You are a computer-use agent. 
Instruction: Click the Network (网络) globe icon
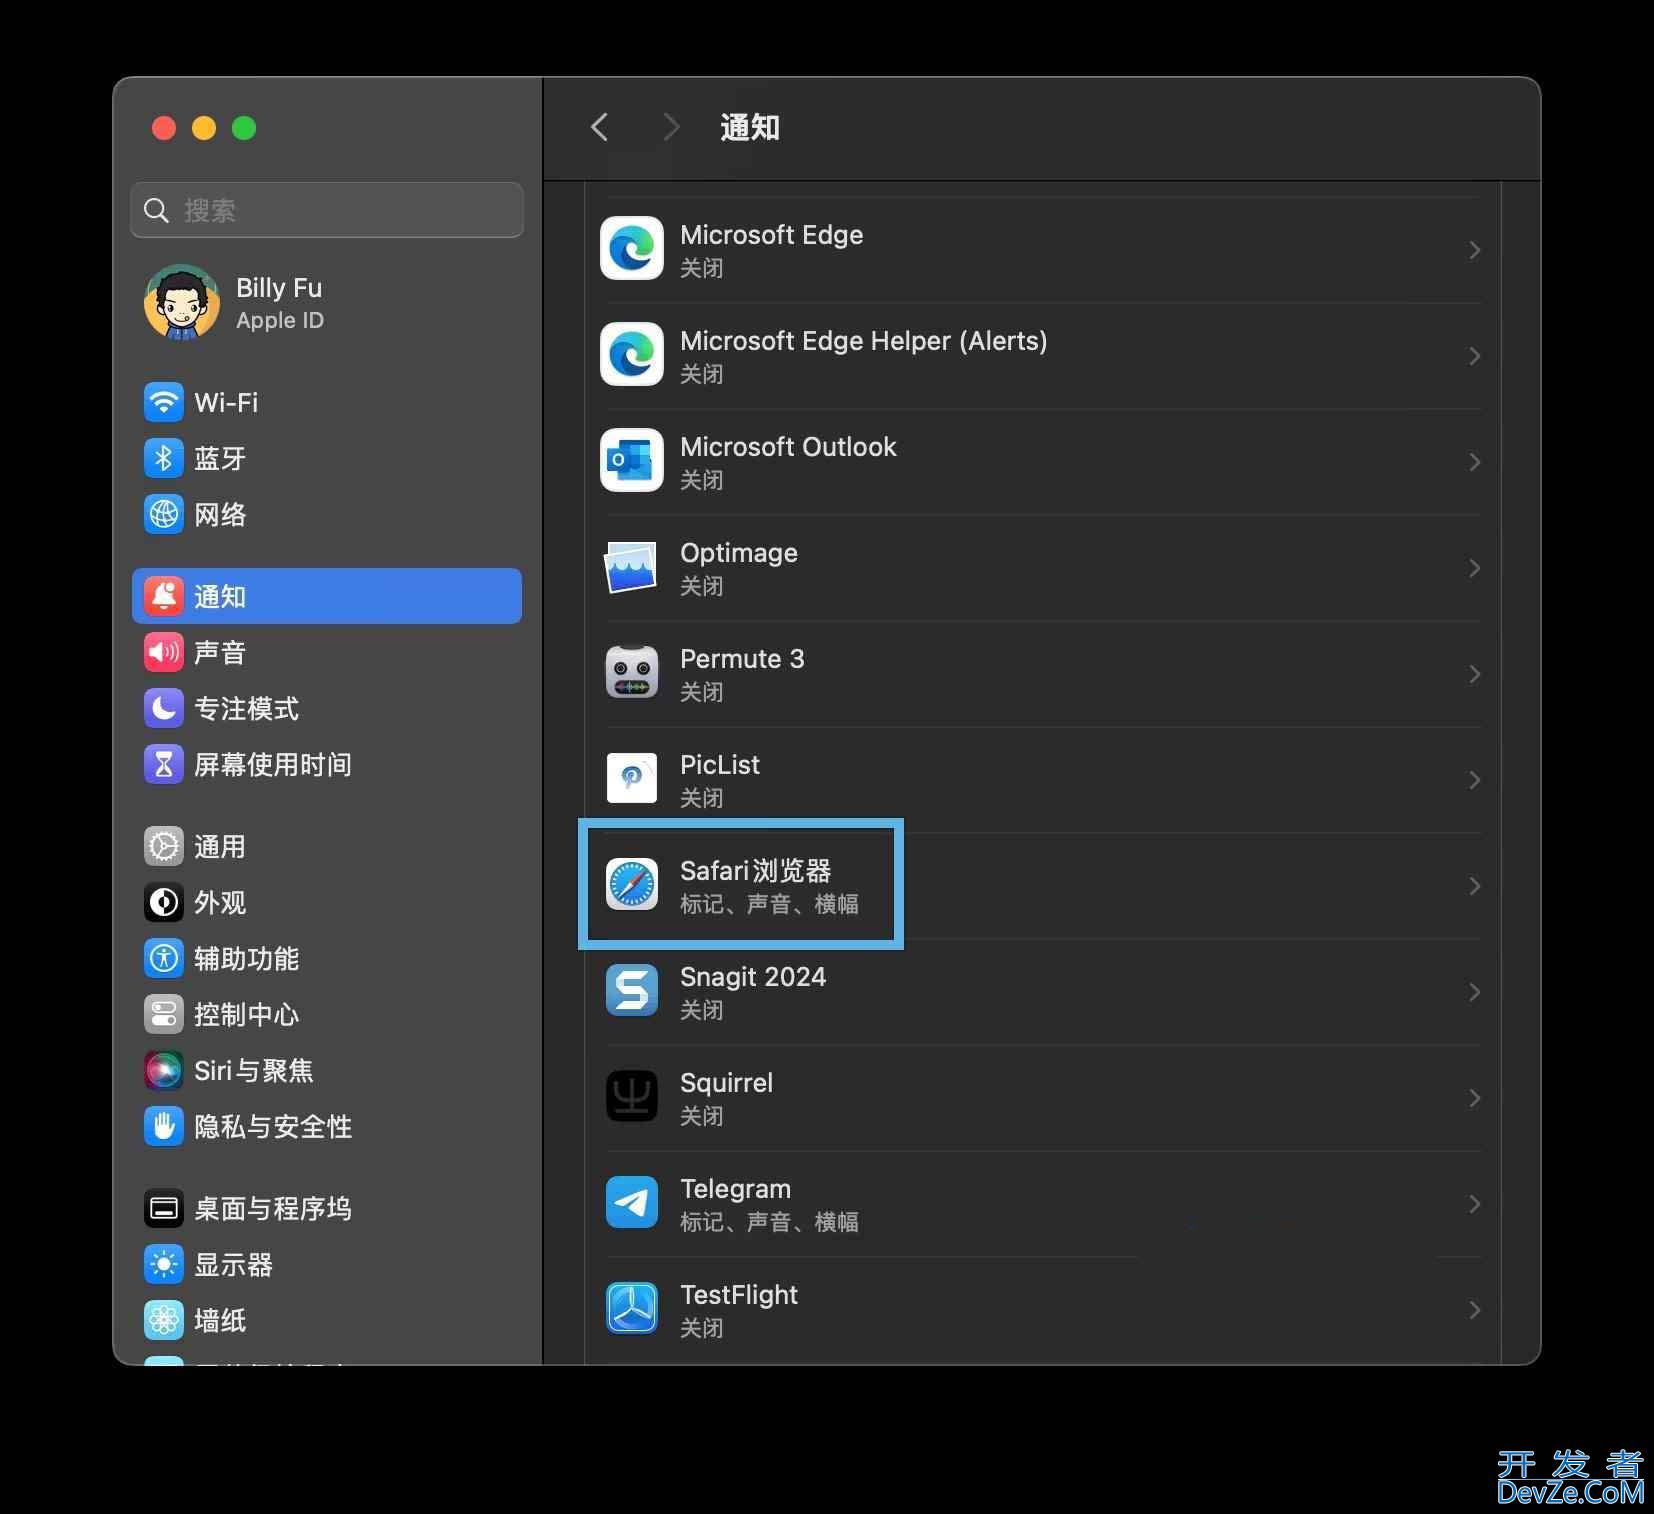(x=164, y=514)
